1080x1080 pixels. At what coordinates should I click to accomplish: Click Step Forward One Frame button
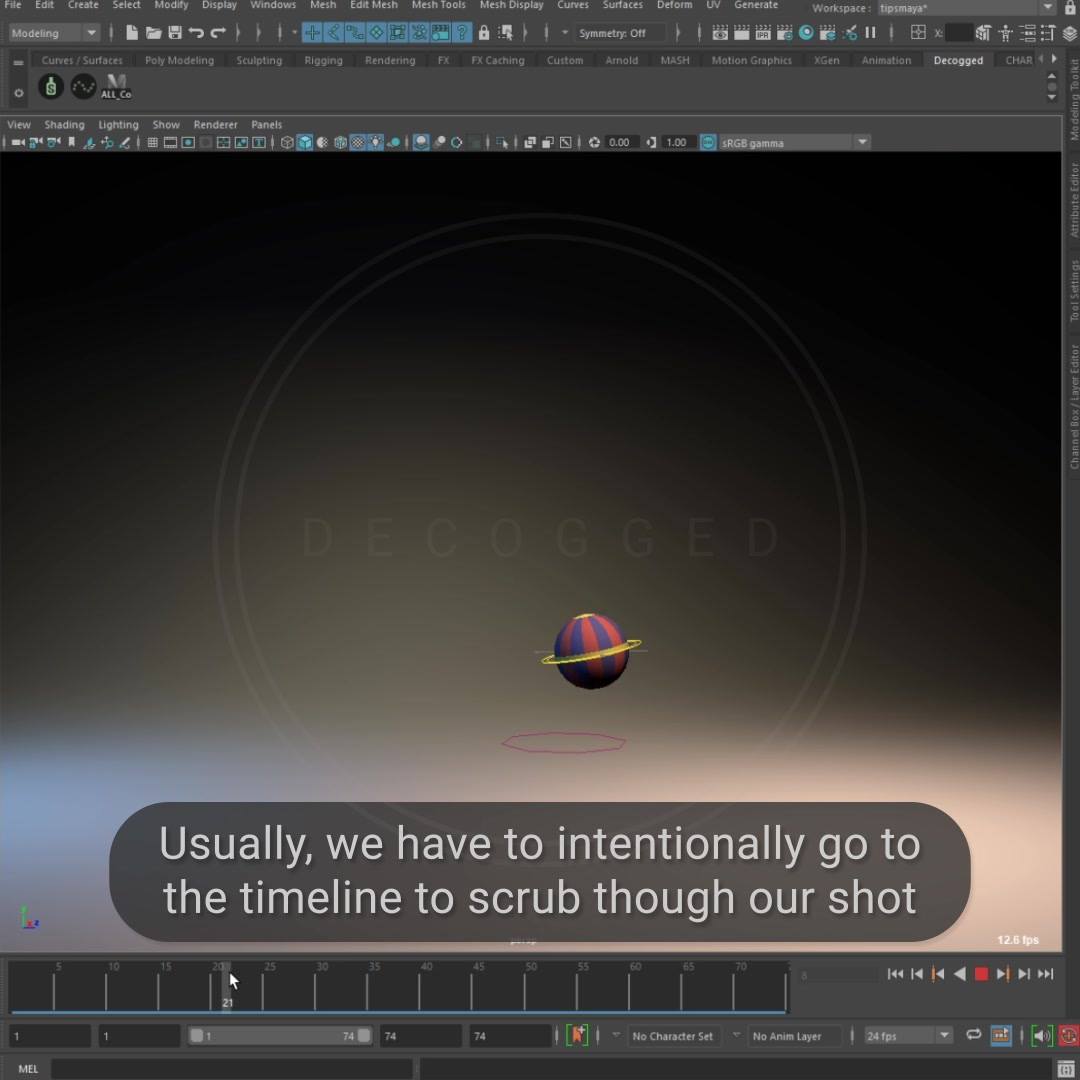pos(1024,974)
